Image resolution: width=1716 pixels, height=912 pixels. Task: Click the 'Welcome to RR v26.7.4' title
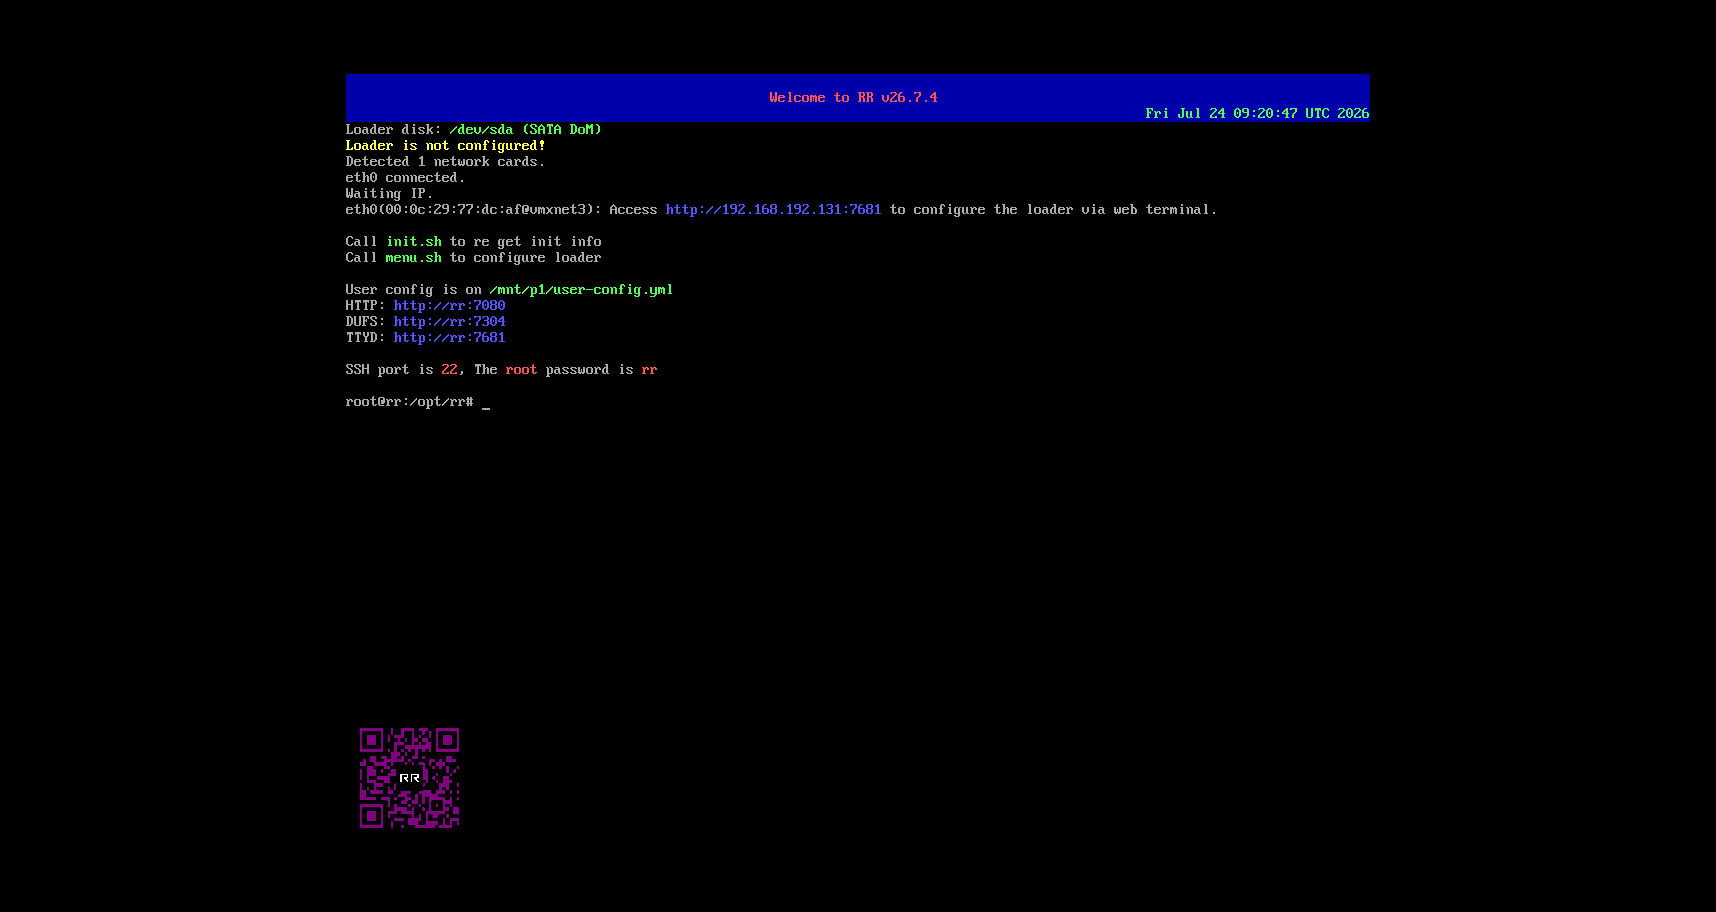[x=853, y=98]
